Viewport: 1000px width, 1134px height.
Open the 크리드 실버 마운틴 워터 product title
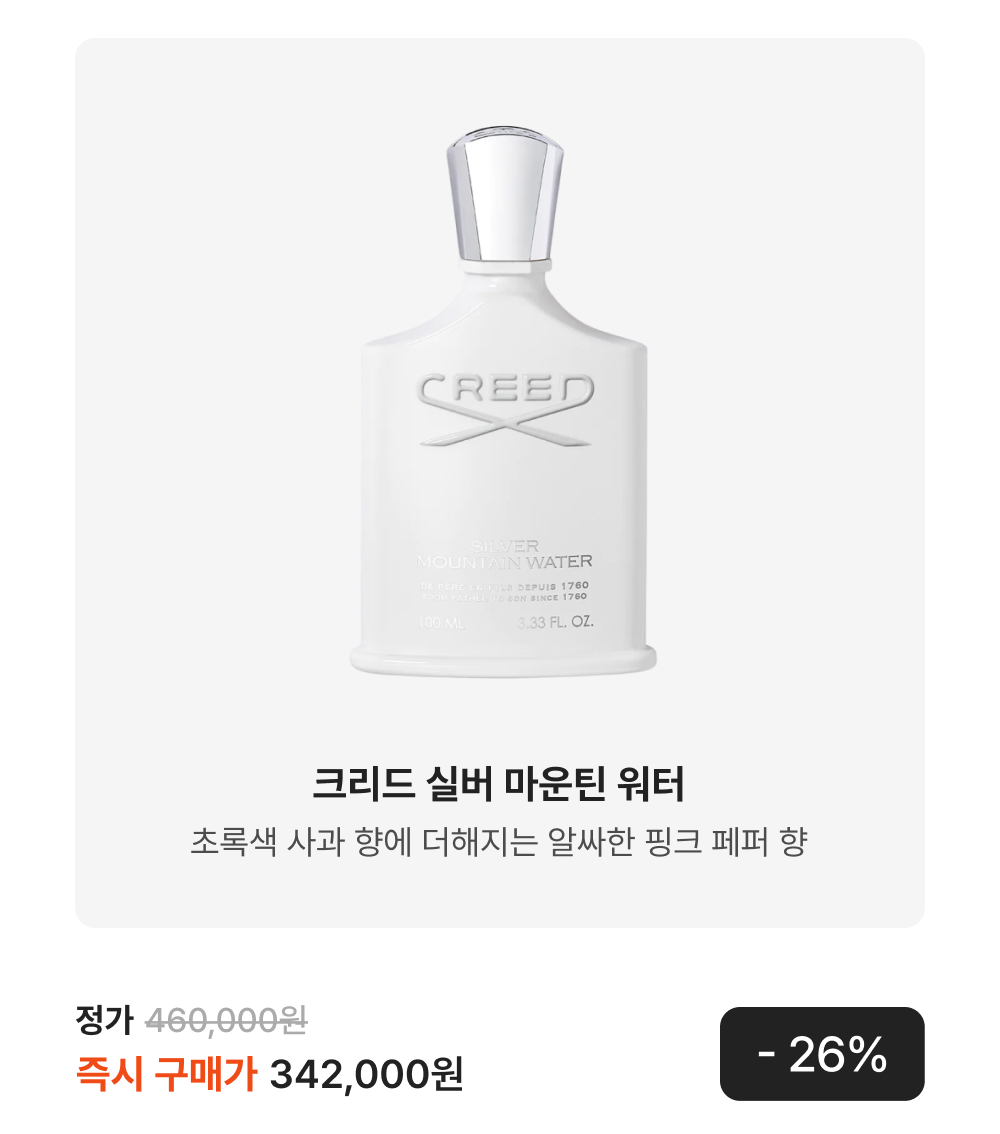click(x=498, y=783)
